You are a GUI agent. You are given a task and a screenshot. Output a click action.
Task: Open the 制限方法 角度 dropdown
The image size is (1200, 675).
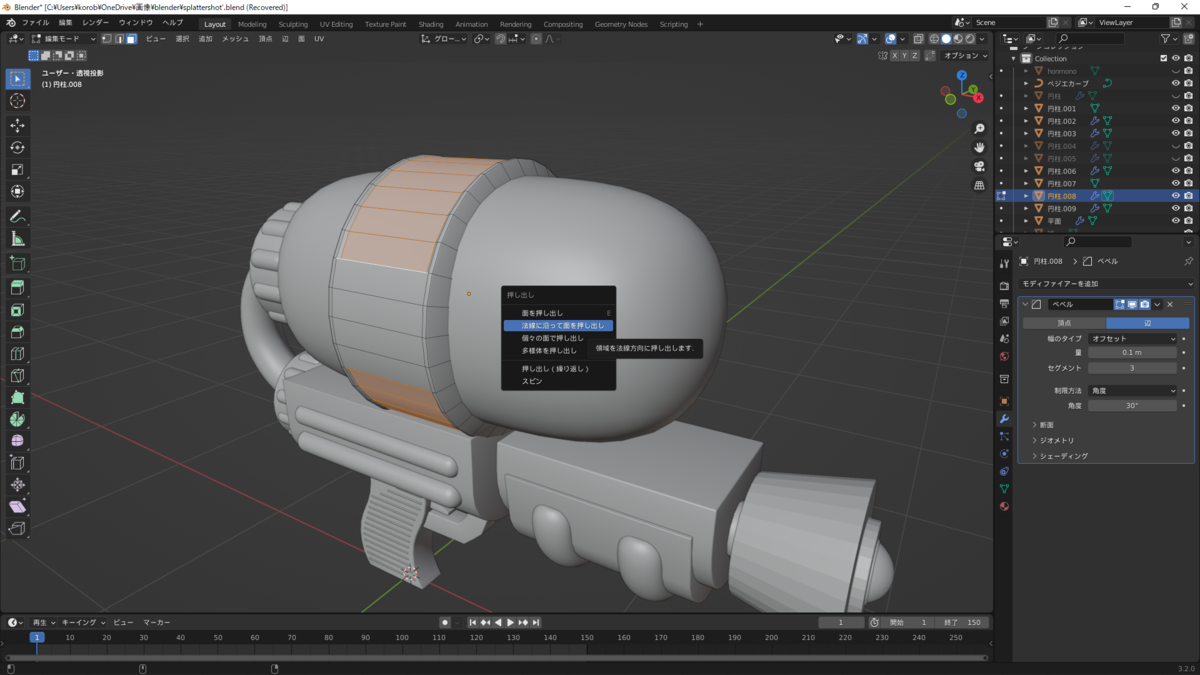coord(1132,390)
